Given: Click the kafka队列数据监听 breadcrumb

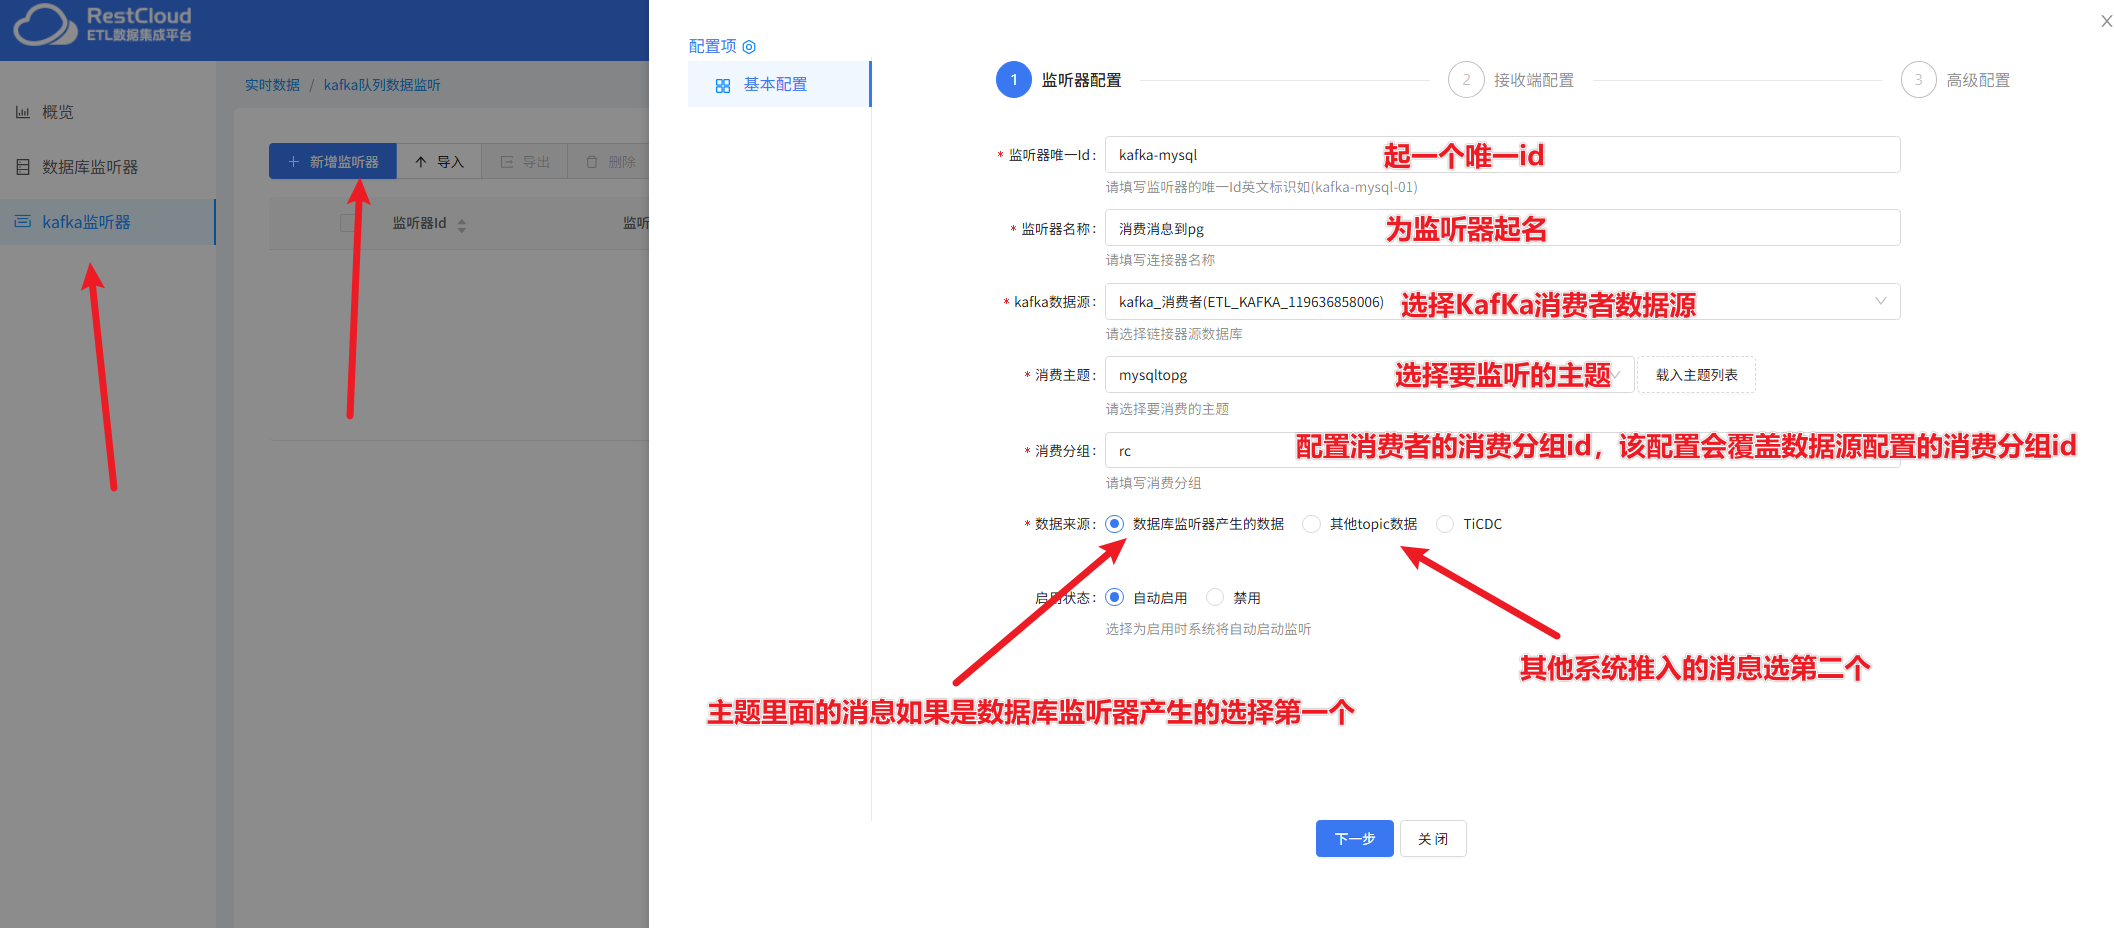Looking at the screenshot, I should tap(382, 85).
